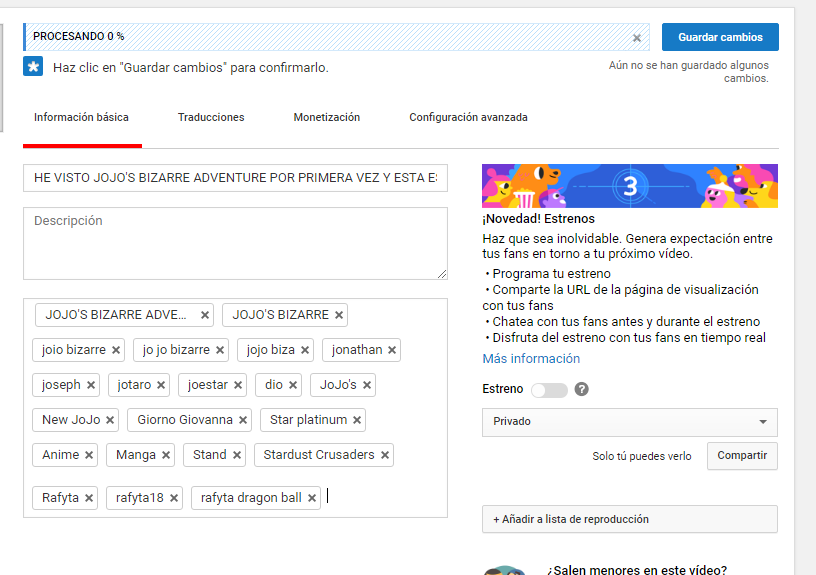The height and width of the screenshot is (575, 816).
Task: Grab the description box resize handle
Action: click(442, 274)
